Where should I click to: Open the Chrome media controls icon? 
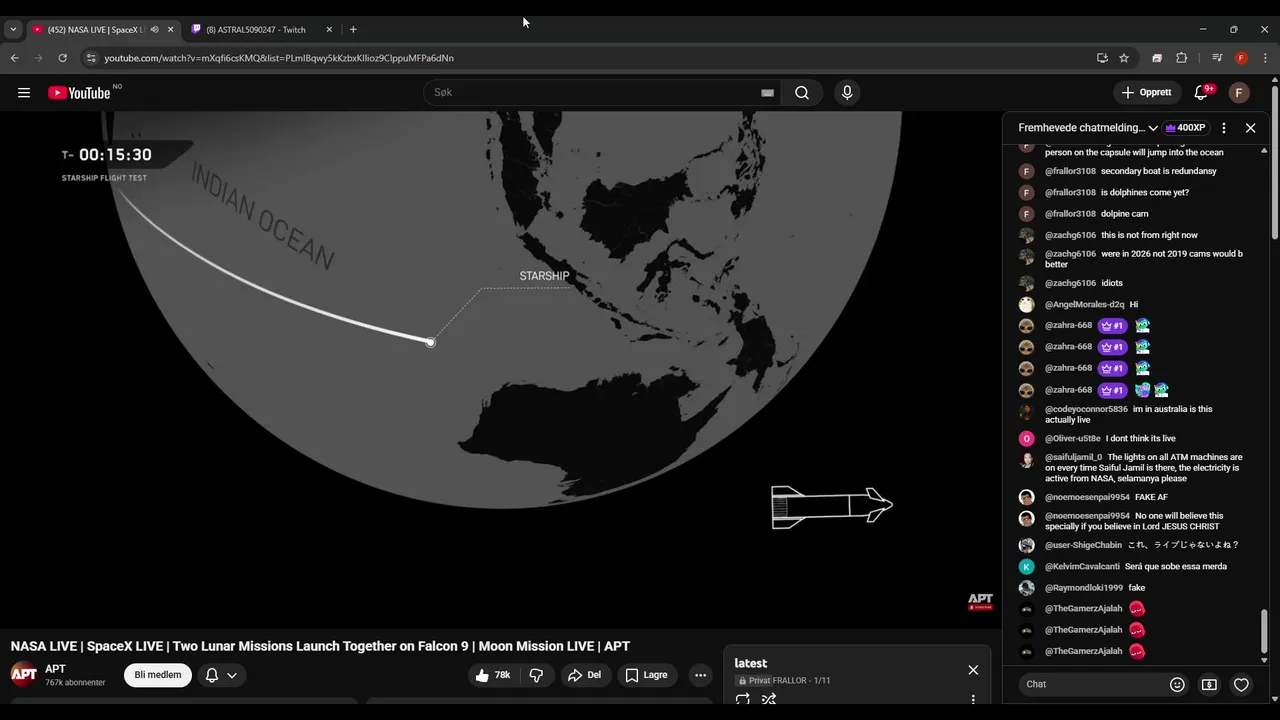point(1217,58)
